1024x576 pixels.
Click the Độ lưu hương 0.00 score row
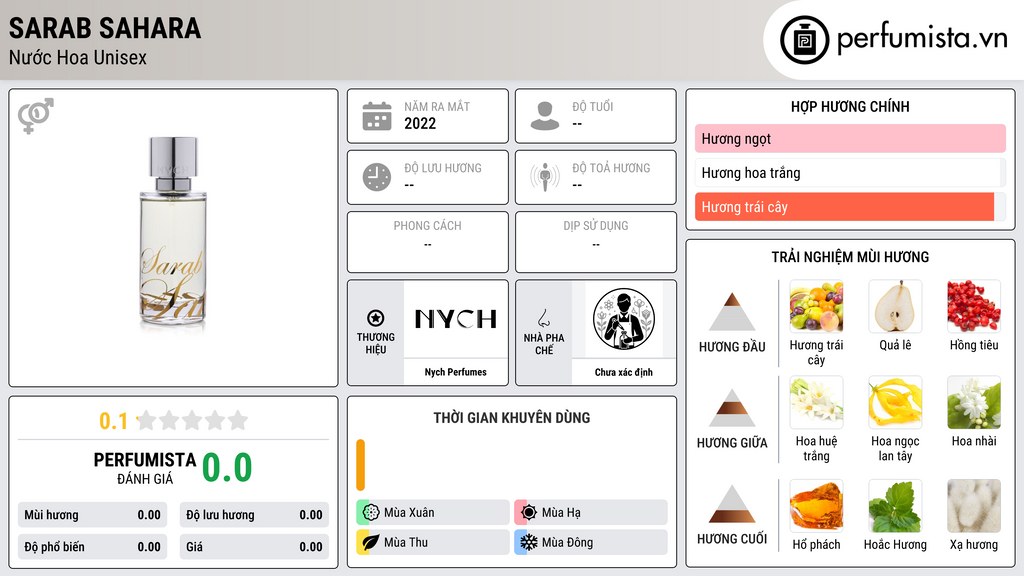tap(254, 515)
